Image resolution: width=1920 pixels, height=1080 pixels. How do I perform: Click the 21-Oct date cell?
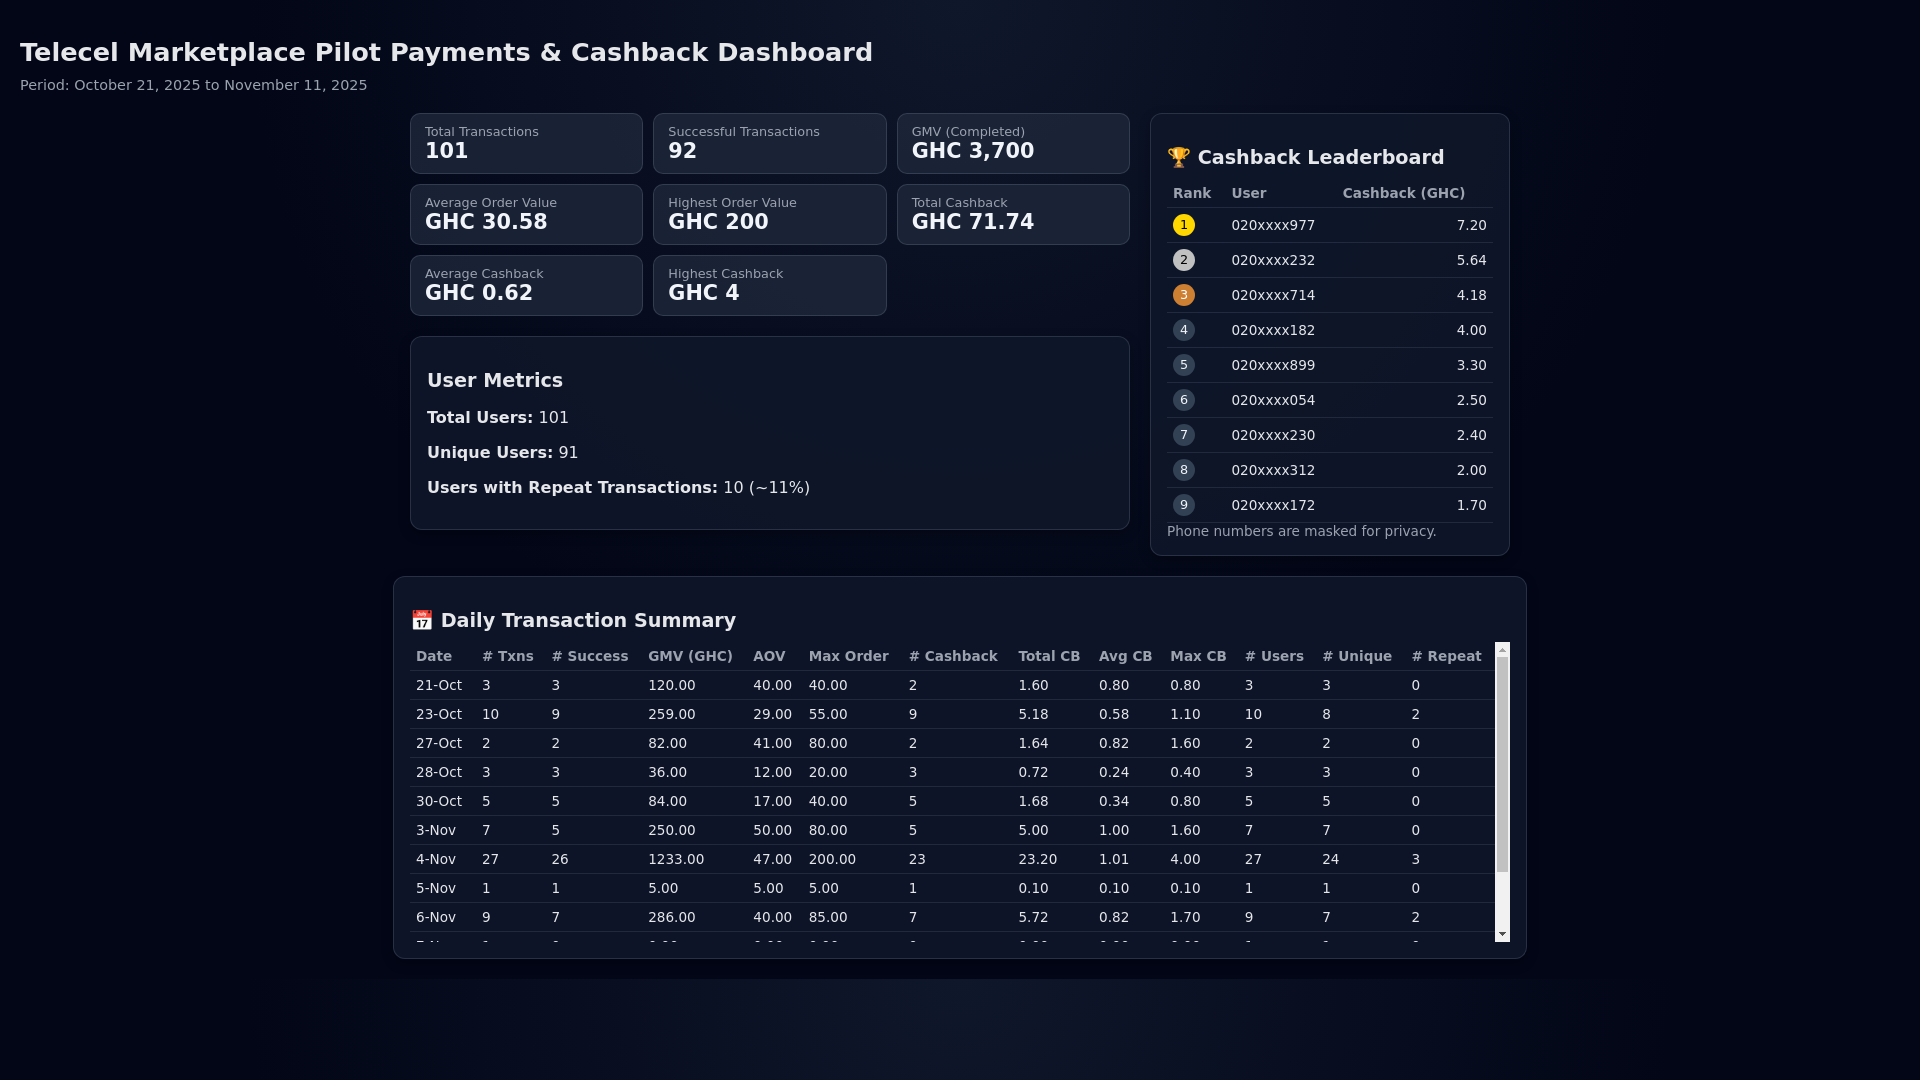(x=439, y=685)
